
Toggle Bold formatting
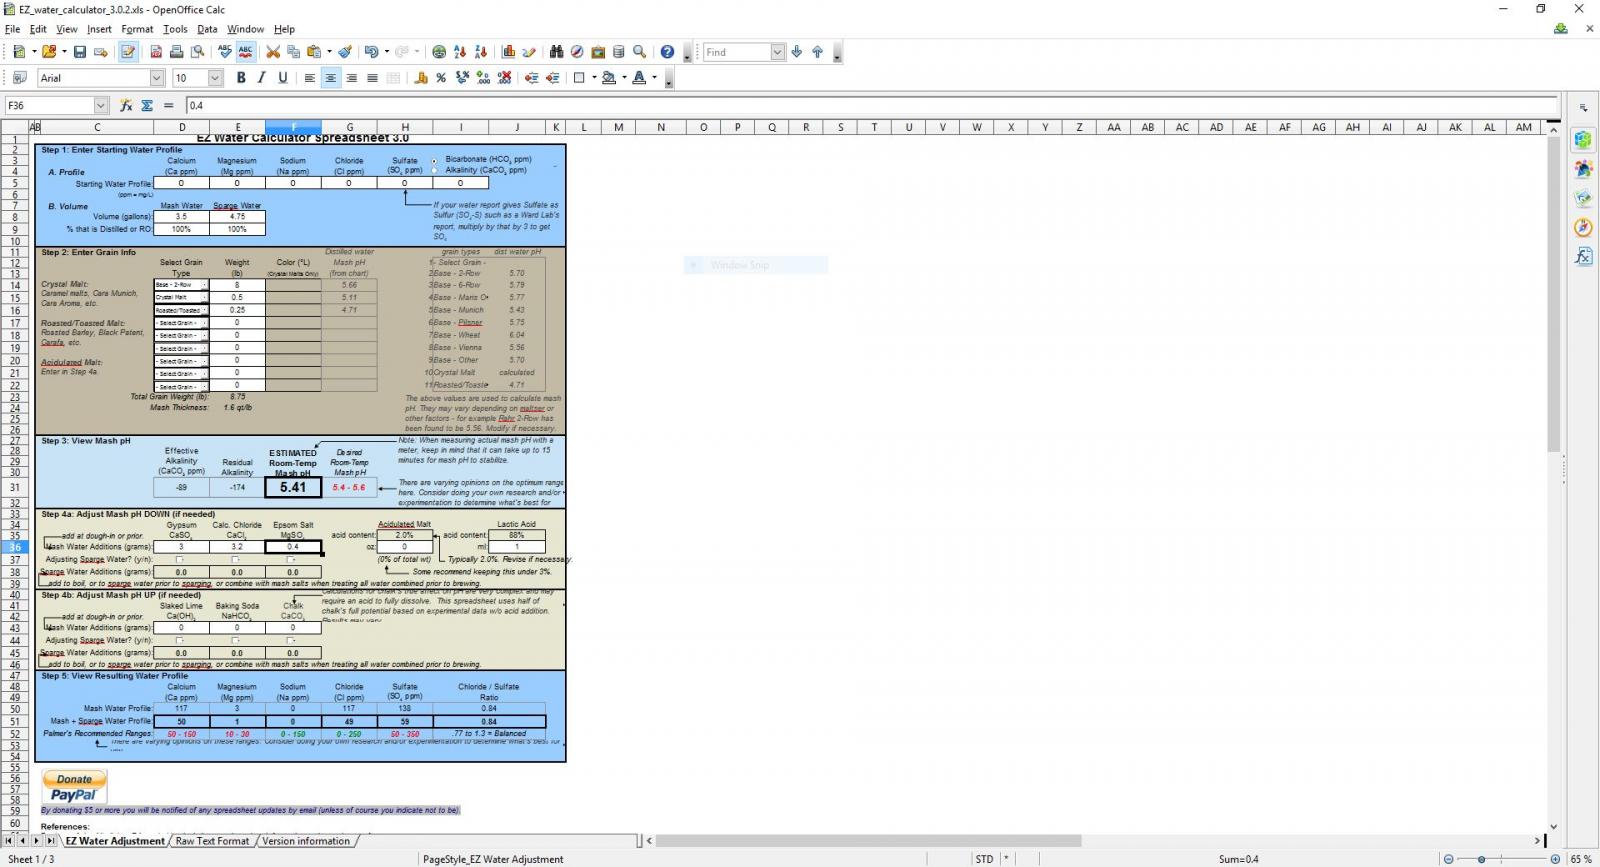point(241,78)
